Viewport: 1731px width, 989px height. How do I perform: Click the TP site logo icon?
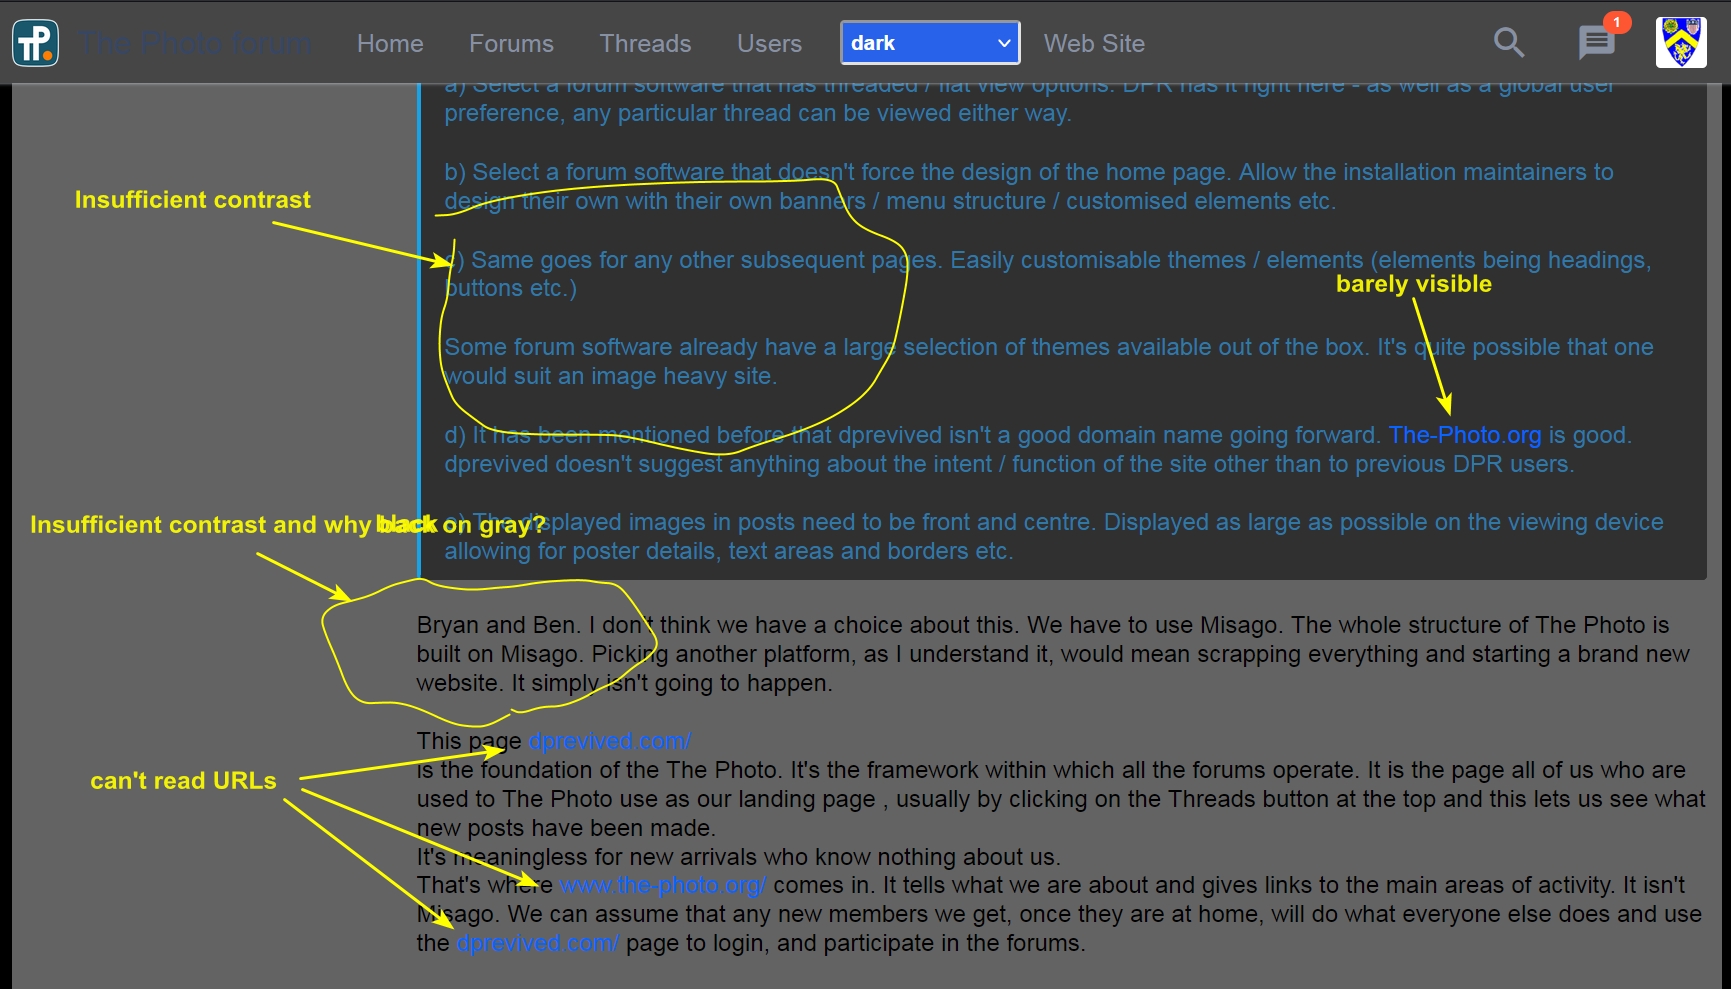point(36,43)
